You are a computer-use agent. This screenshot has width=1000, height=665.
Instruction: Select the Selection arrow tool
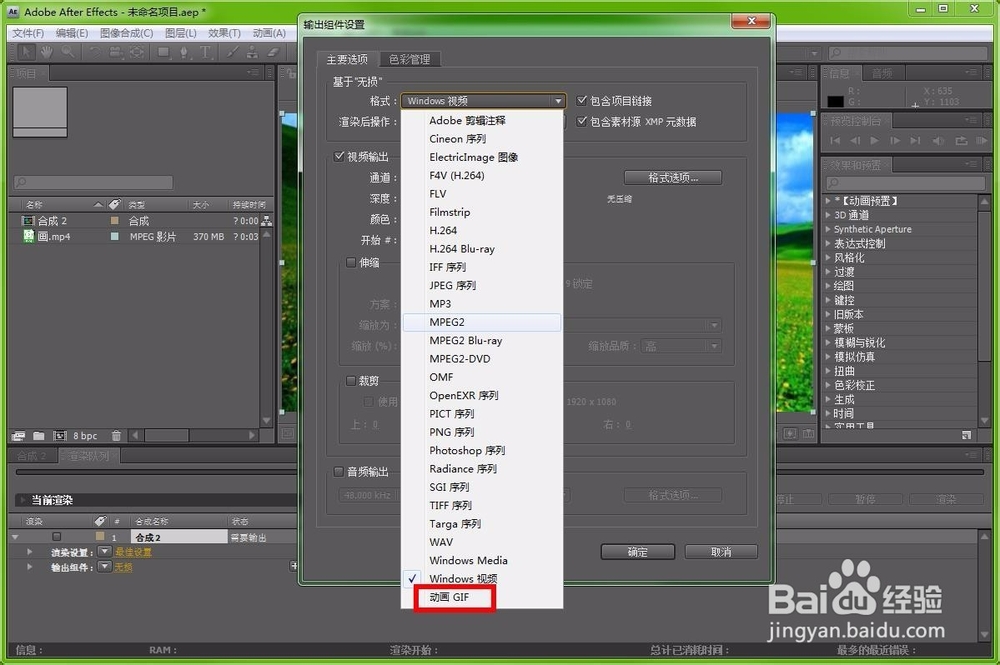tap(26, 52)
